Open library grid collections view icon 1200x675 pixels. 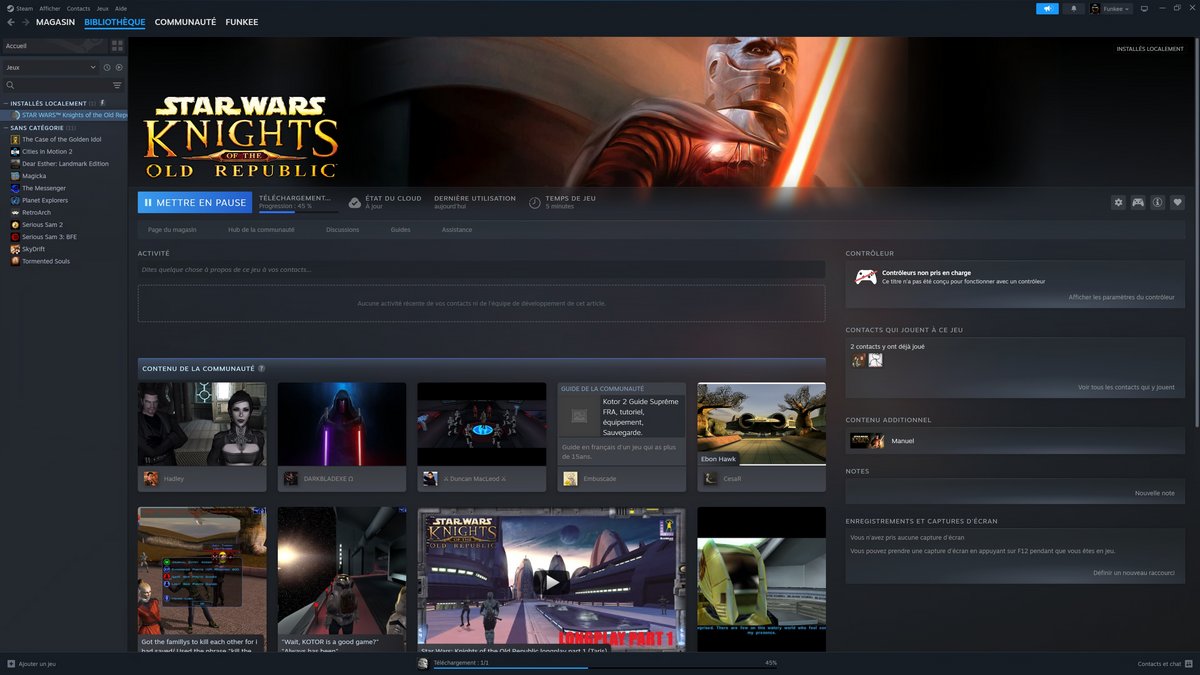tap(117, 46)
